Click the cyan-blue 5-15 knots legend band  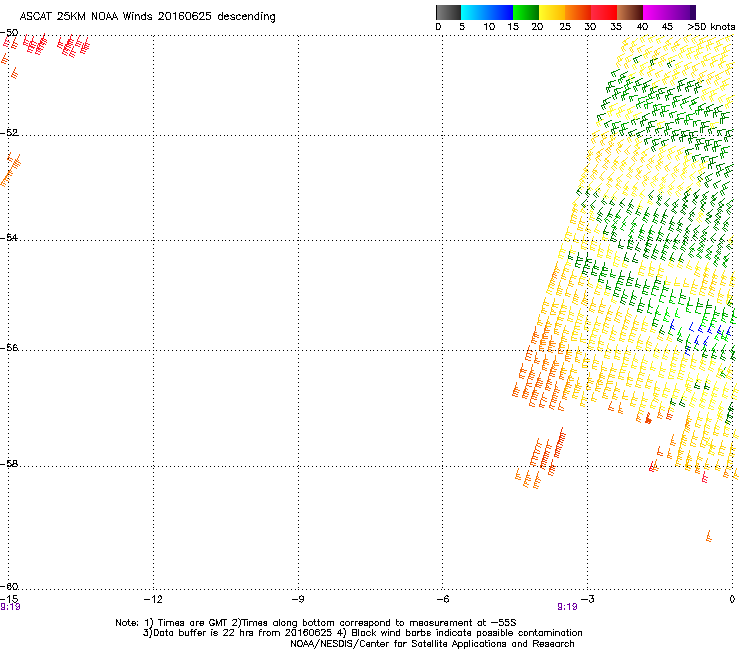point(487,12)
